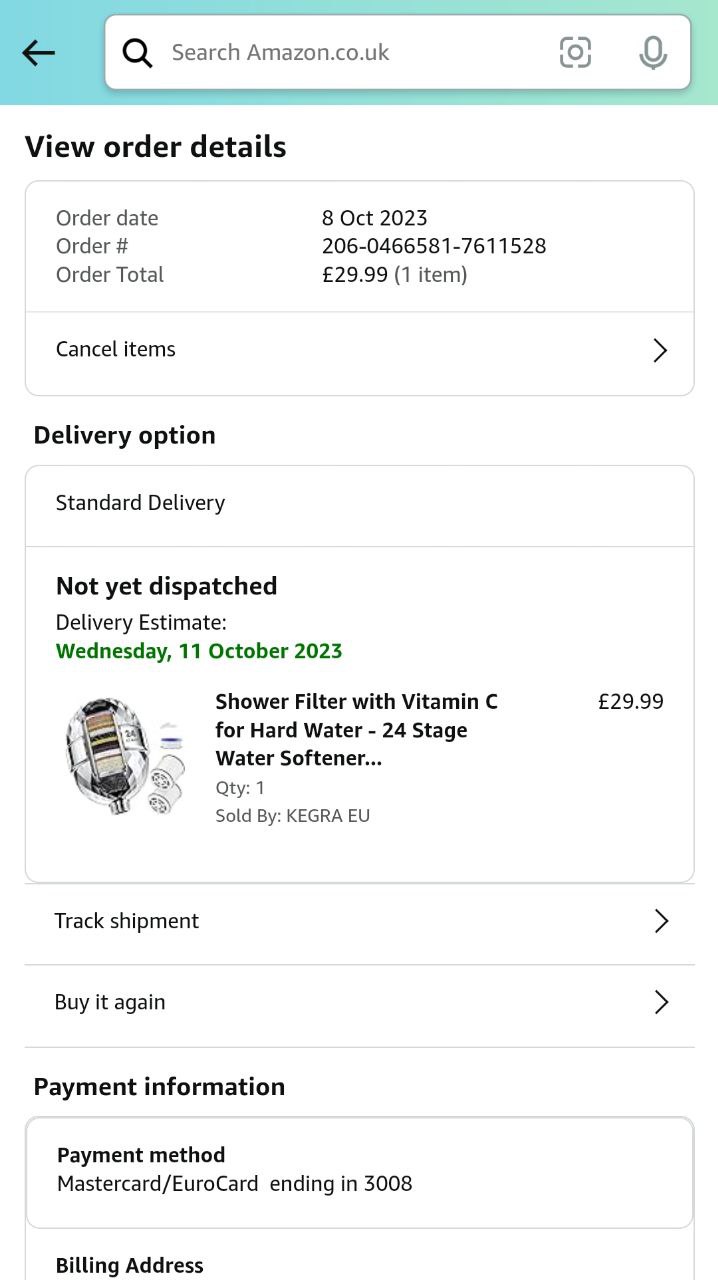718x1280 pixels.
Task: Open Track shipment chevron arrow
Action: (660, 921)
